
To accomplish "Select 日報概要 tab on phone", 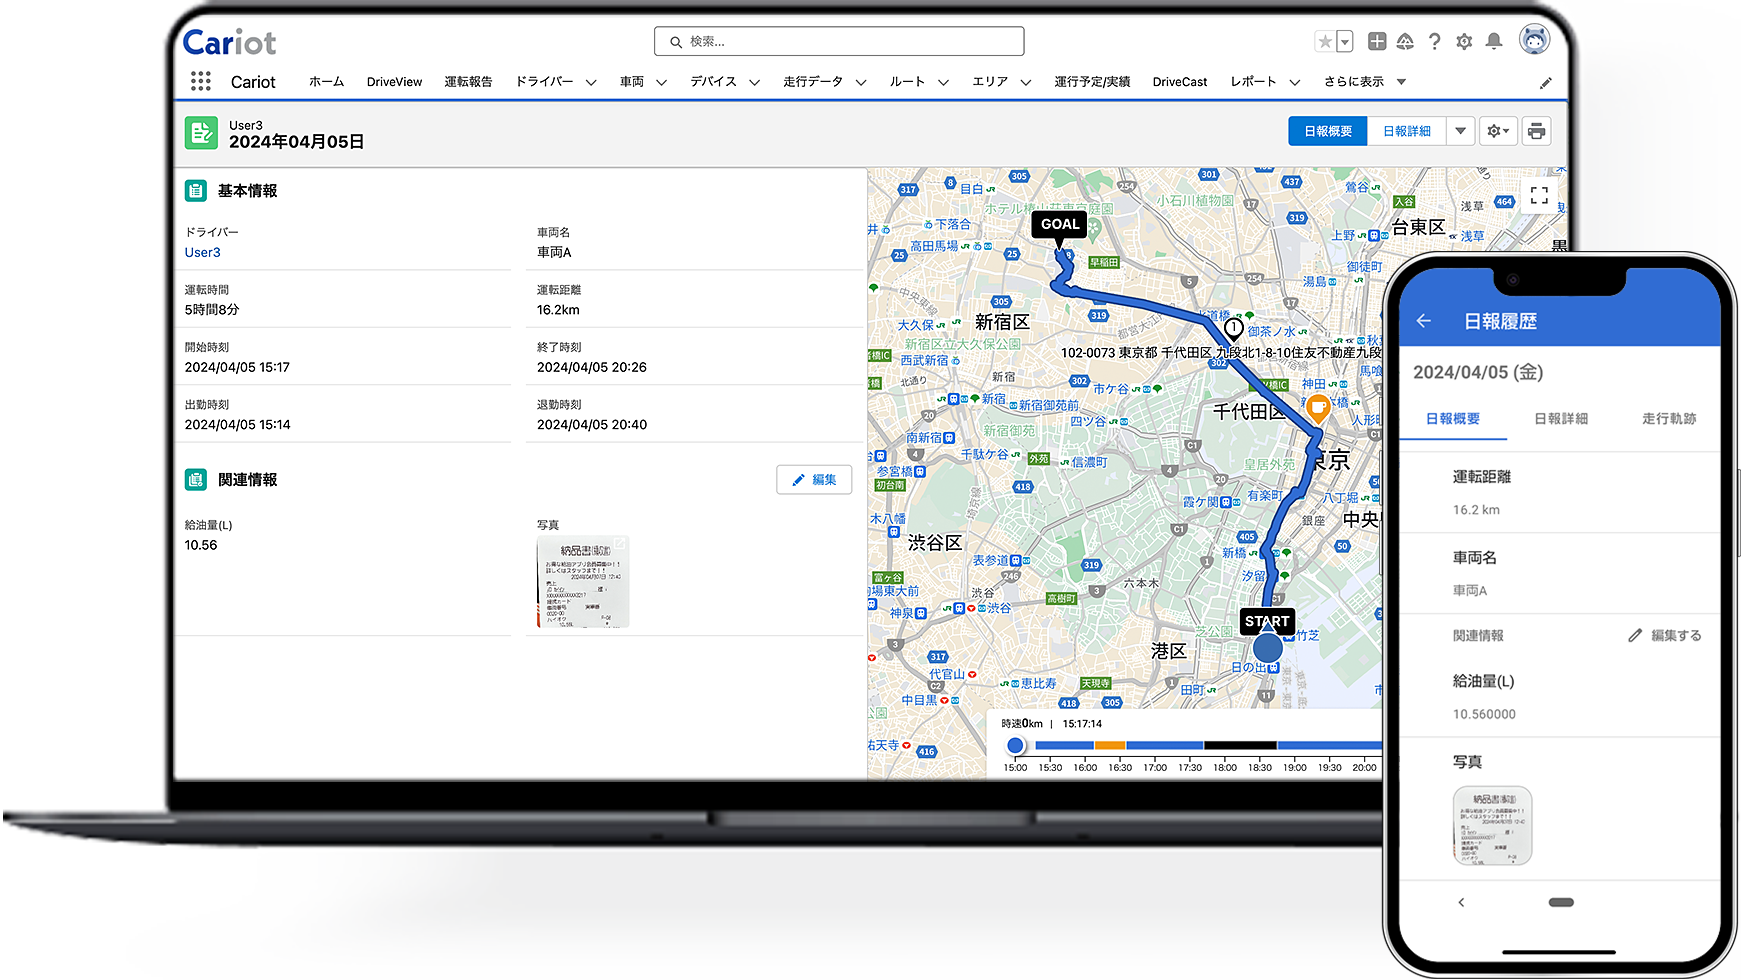I will 1453,419.
